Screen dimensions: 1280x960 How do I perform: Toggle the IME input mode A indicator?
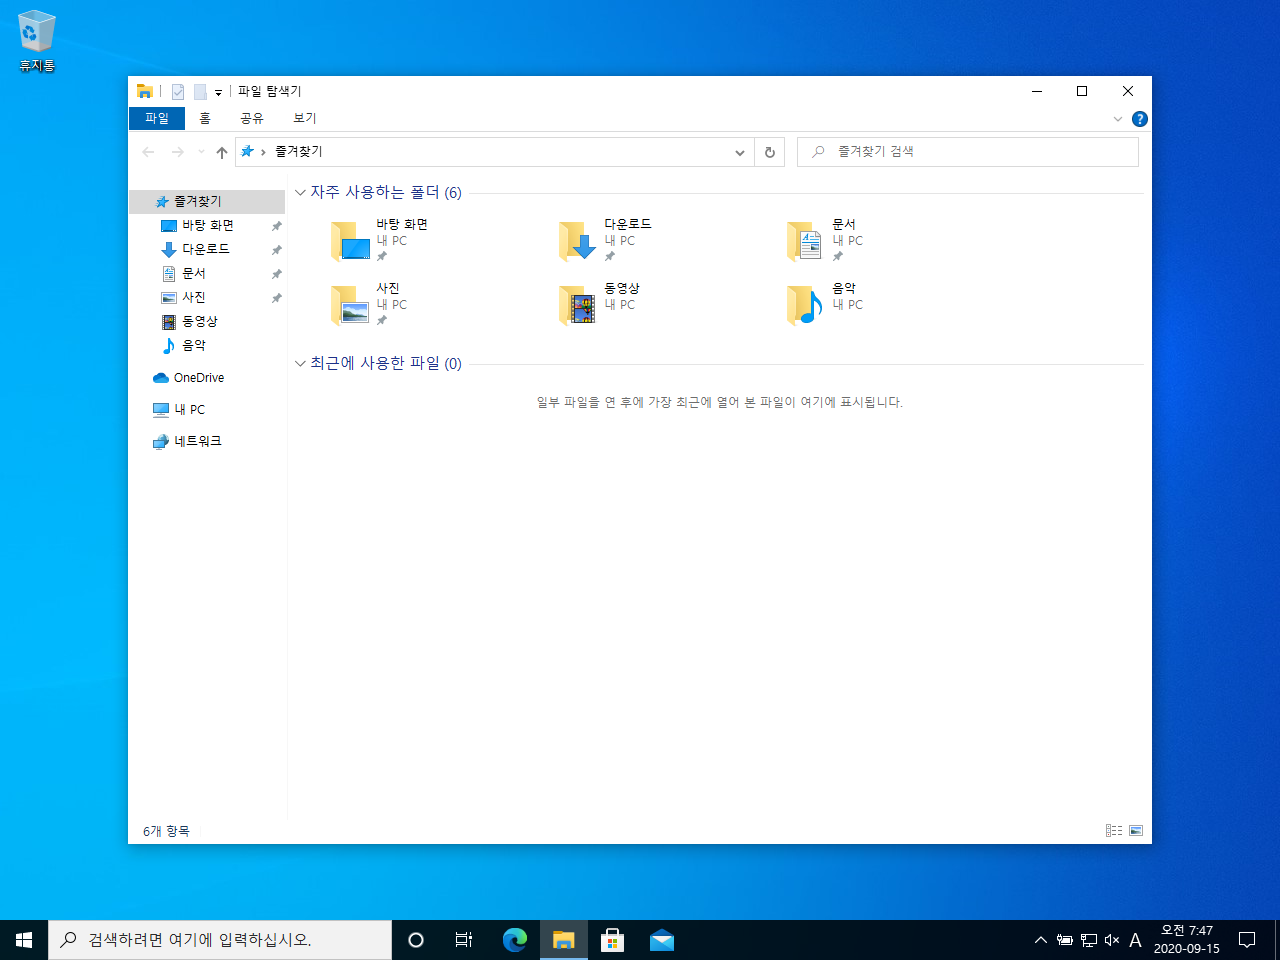(x=1135, y=940)
